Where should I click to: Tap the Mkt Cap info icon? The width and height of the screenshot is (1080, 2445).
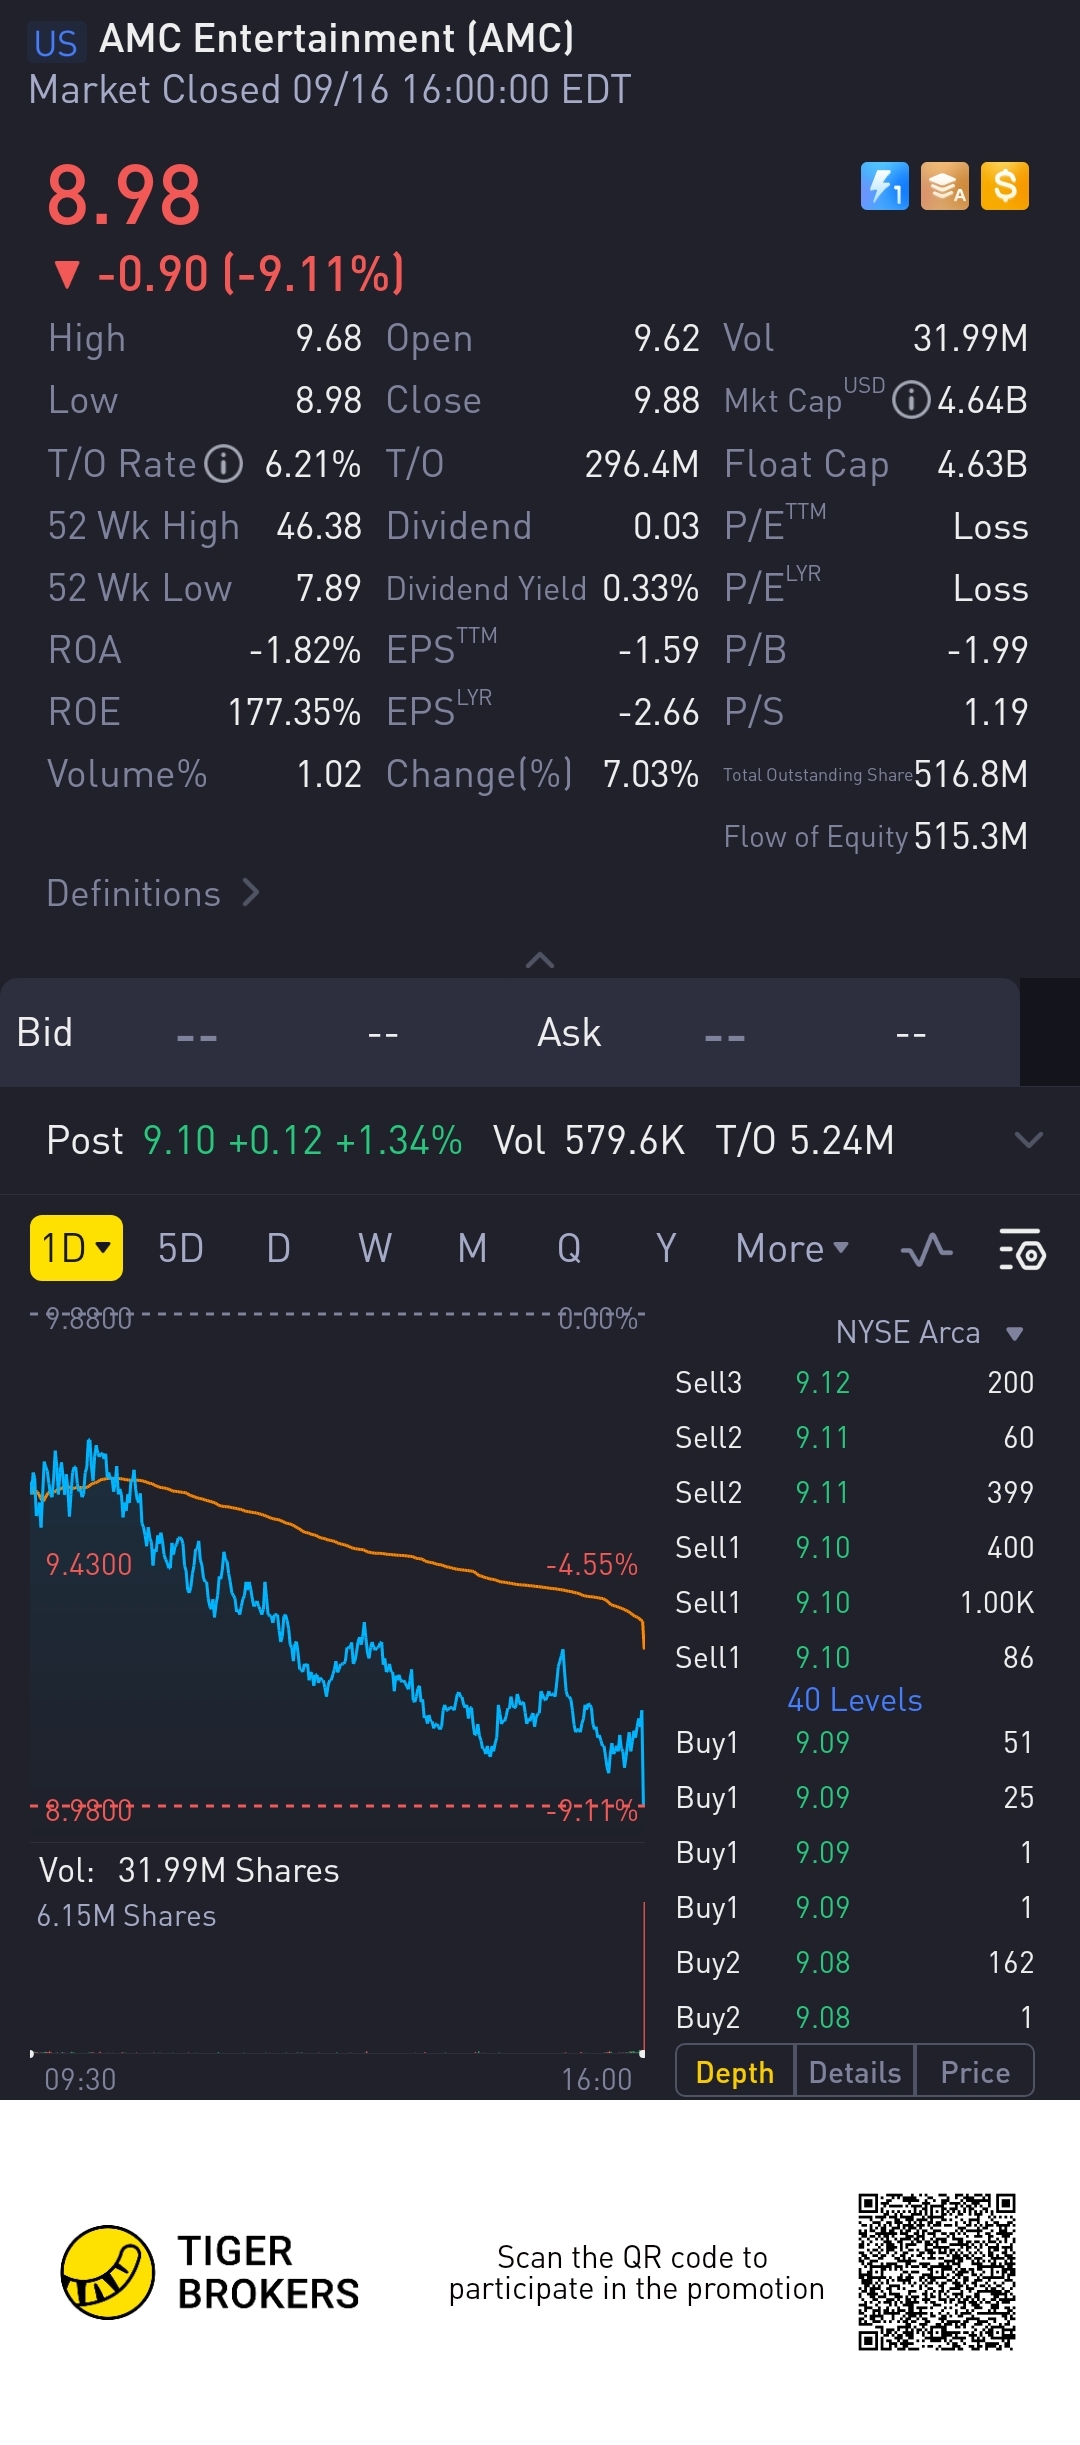pyautogui.click(x=910, y=401)
